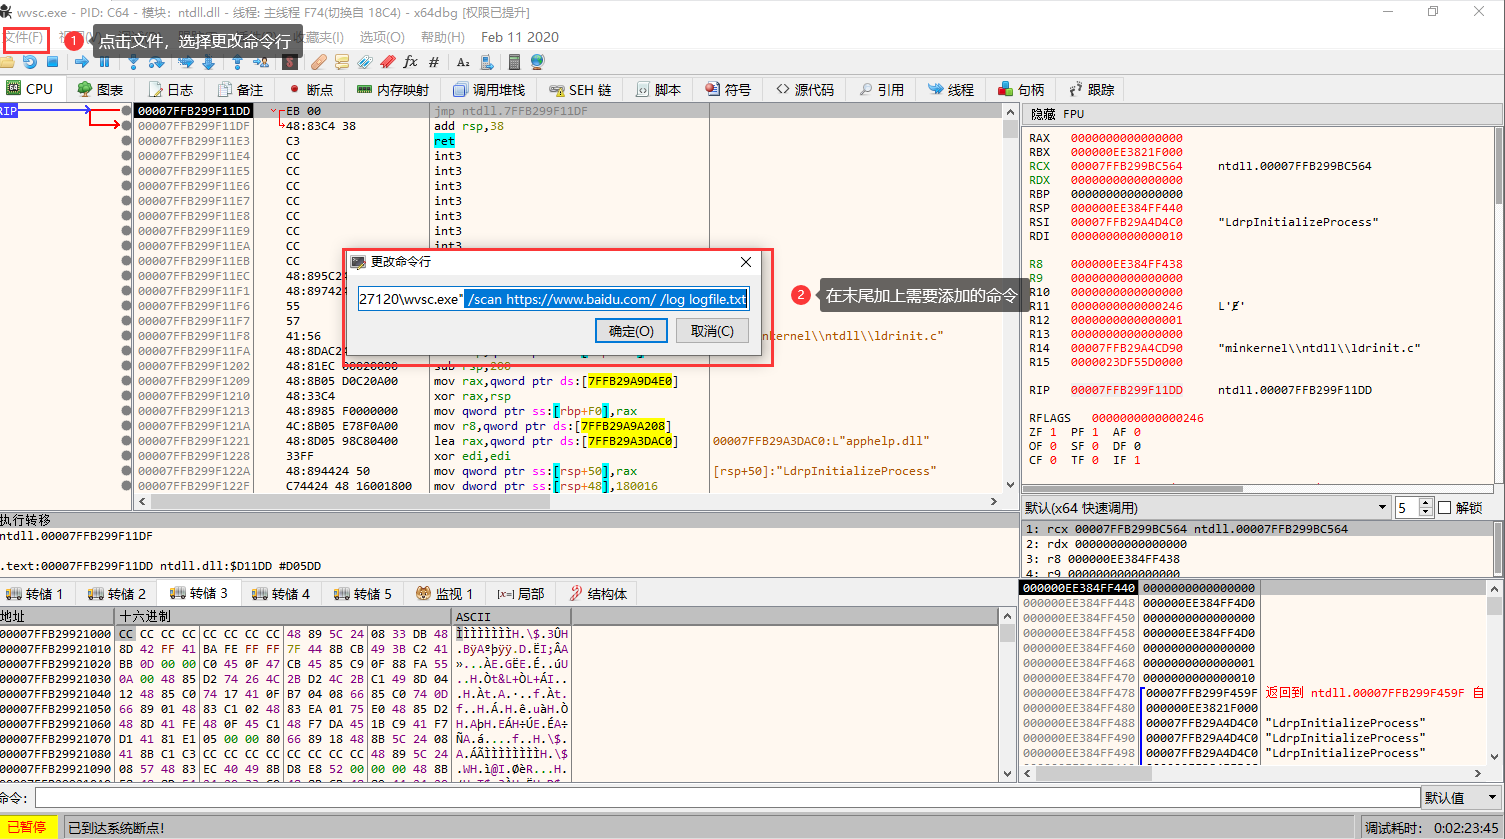Open the 默认(x64 快速调用) calling convention dropdown
Screen dimensions: 1505x839
(x=1206, y=508)
